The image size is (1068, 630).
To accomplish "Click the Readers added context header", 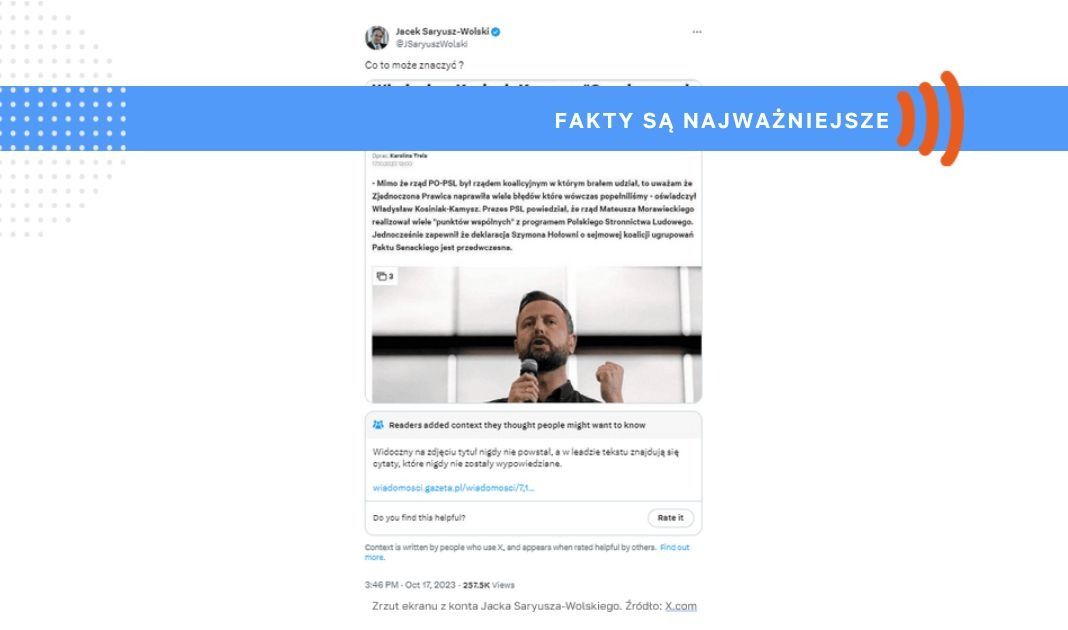I will pos(517,425).
